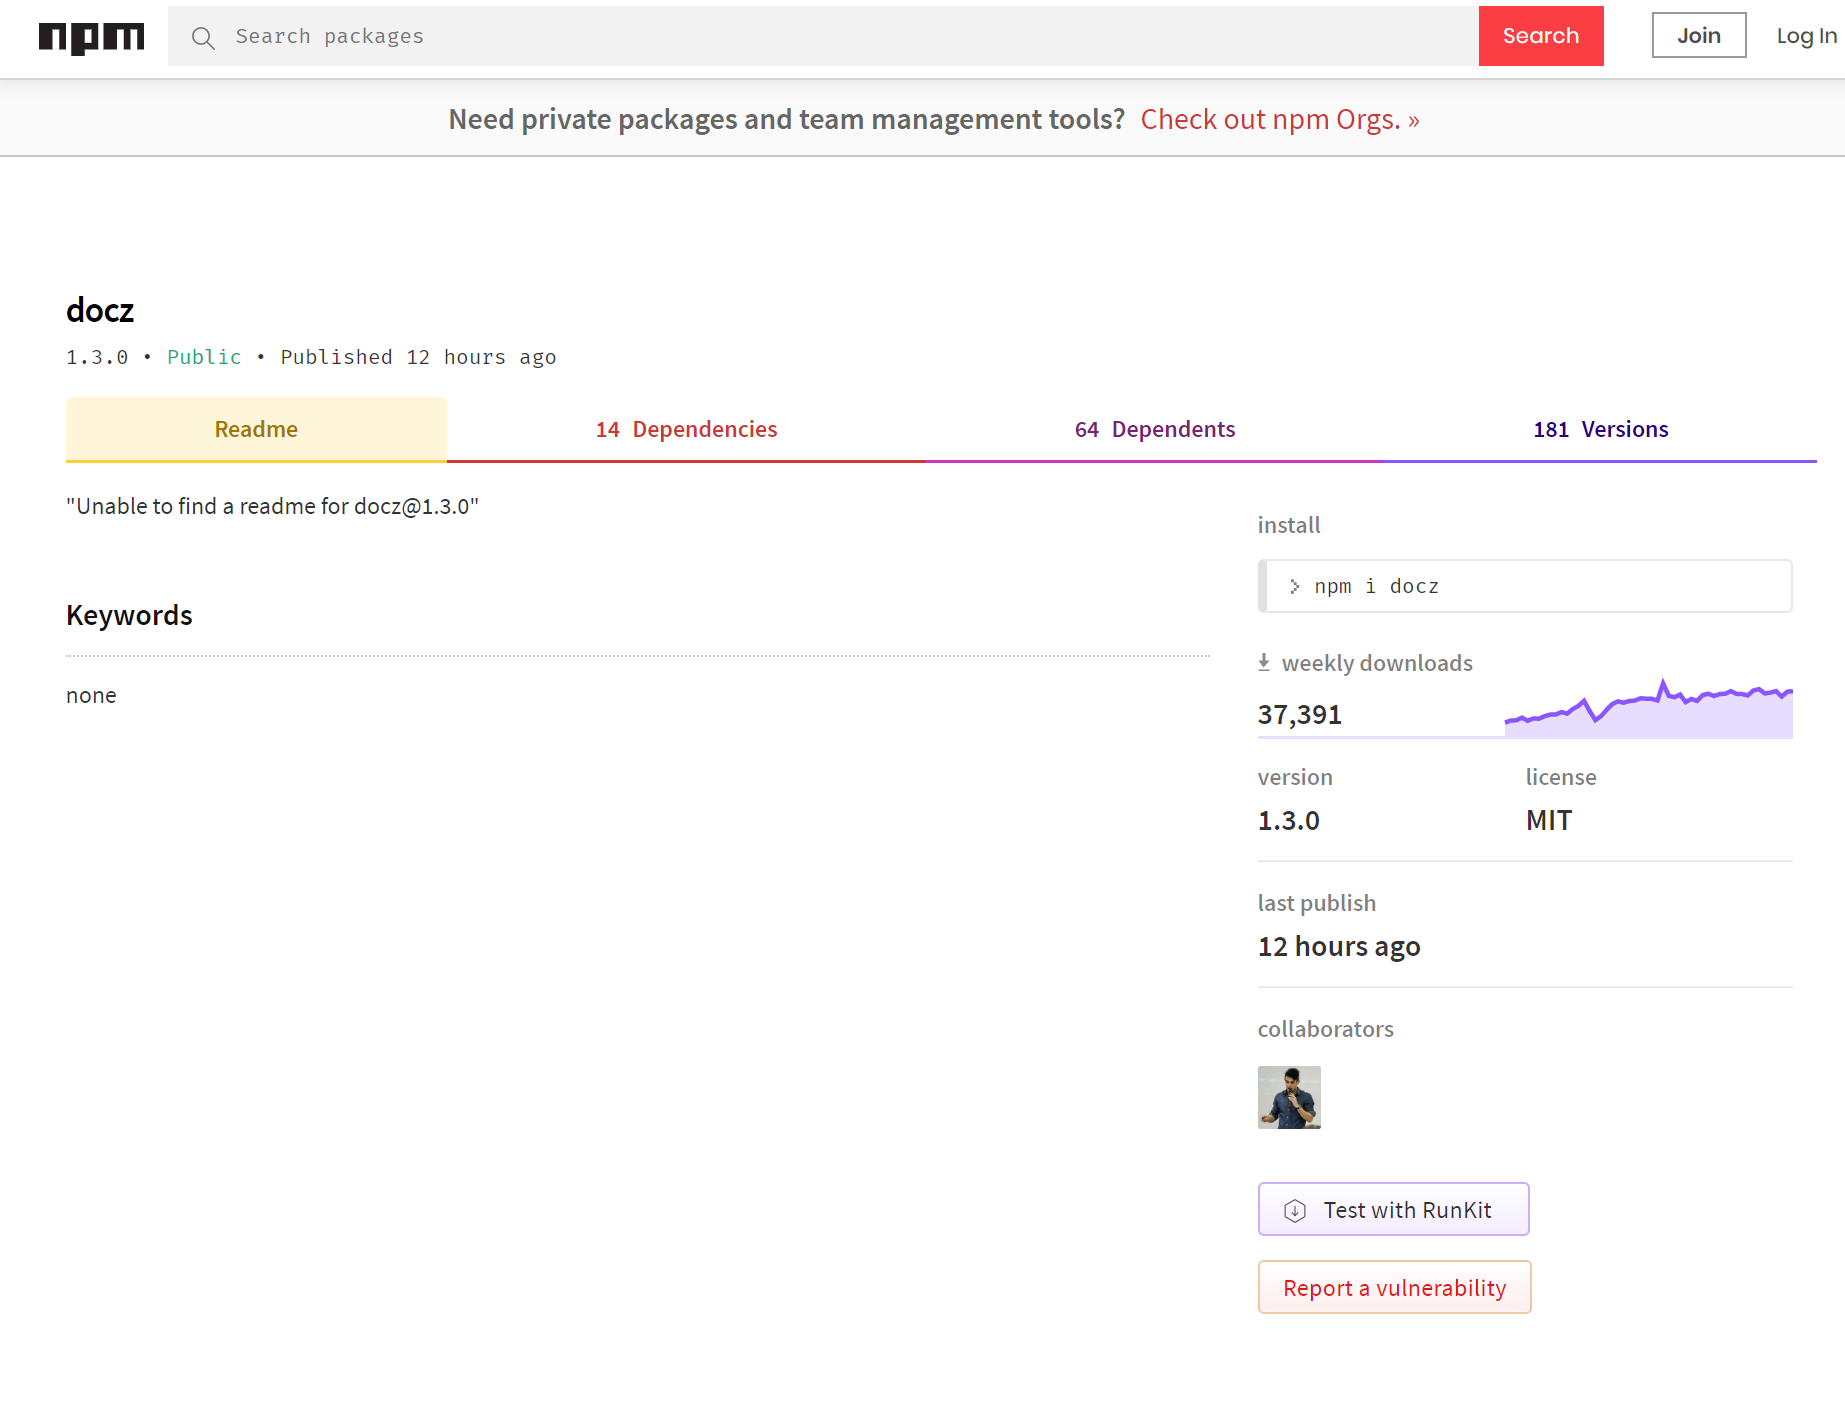Open the Check out npm Orgs link
1845x1417 pixels.
[x=1280, y=119]
